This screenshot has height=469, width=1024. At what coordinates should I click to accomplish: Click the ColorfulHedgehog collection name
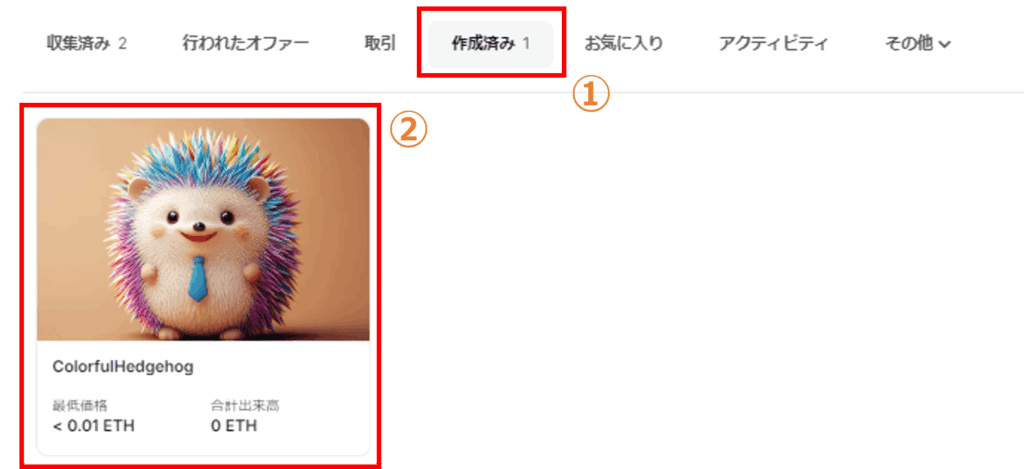(x=123, y=367)
